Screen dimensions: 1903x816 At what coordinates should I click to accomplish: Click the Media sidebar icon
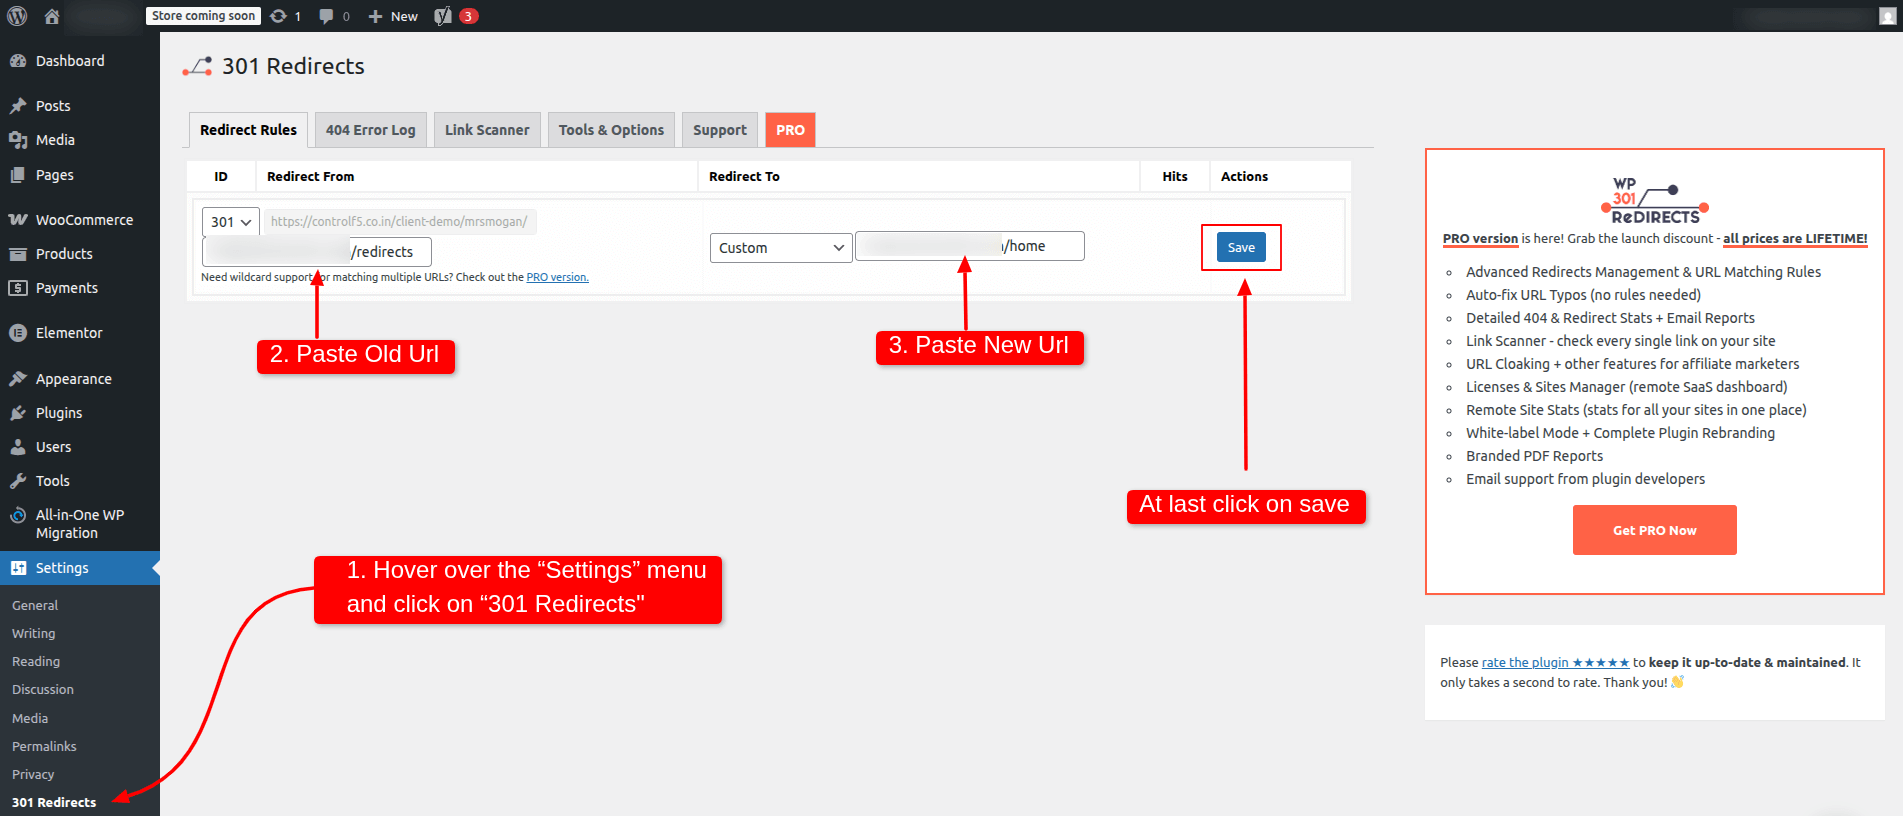point(18,140)
